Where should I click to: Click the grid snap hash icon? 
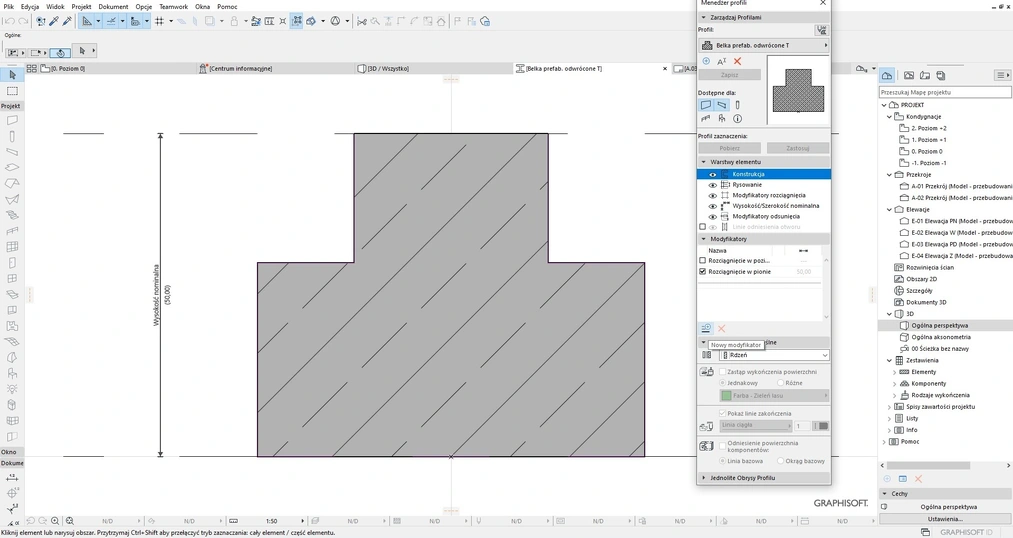pos(159,21)
